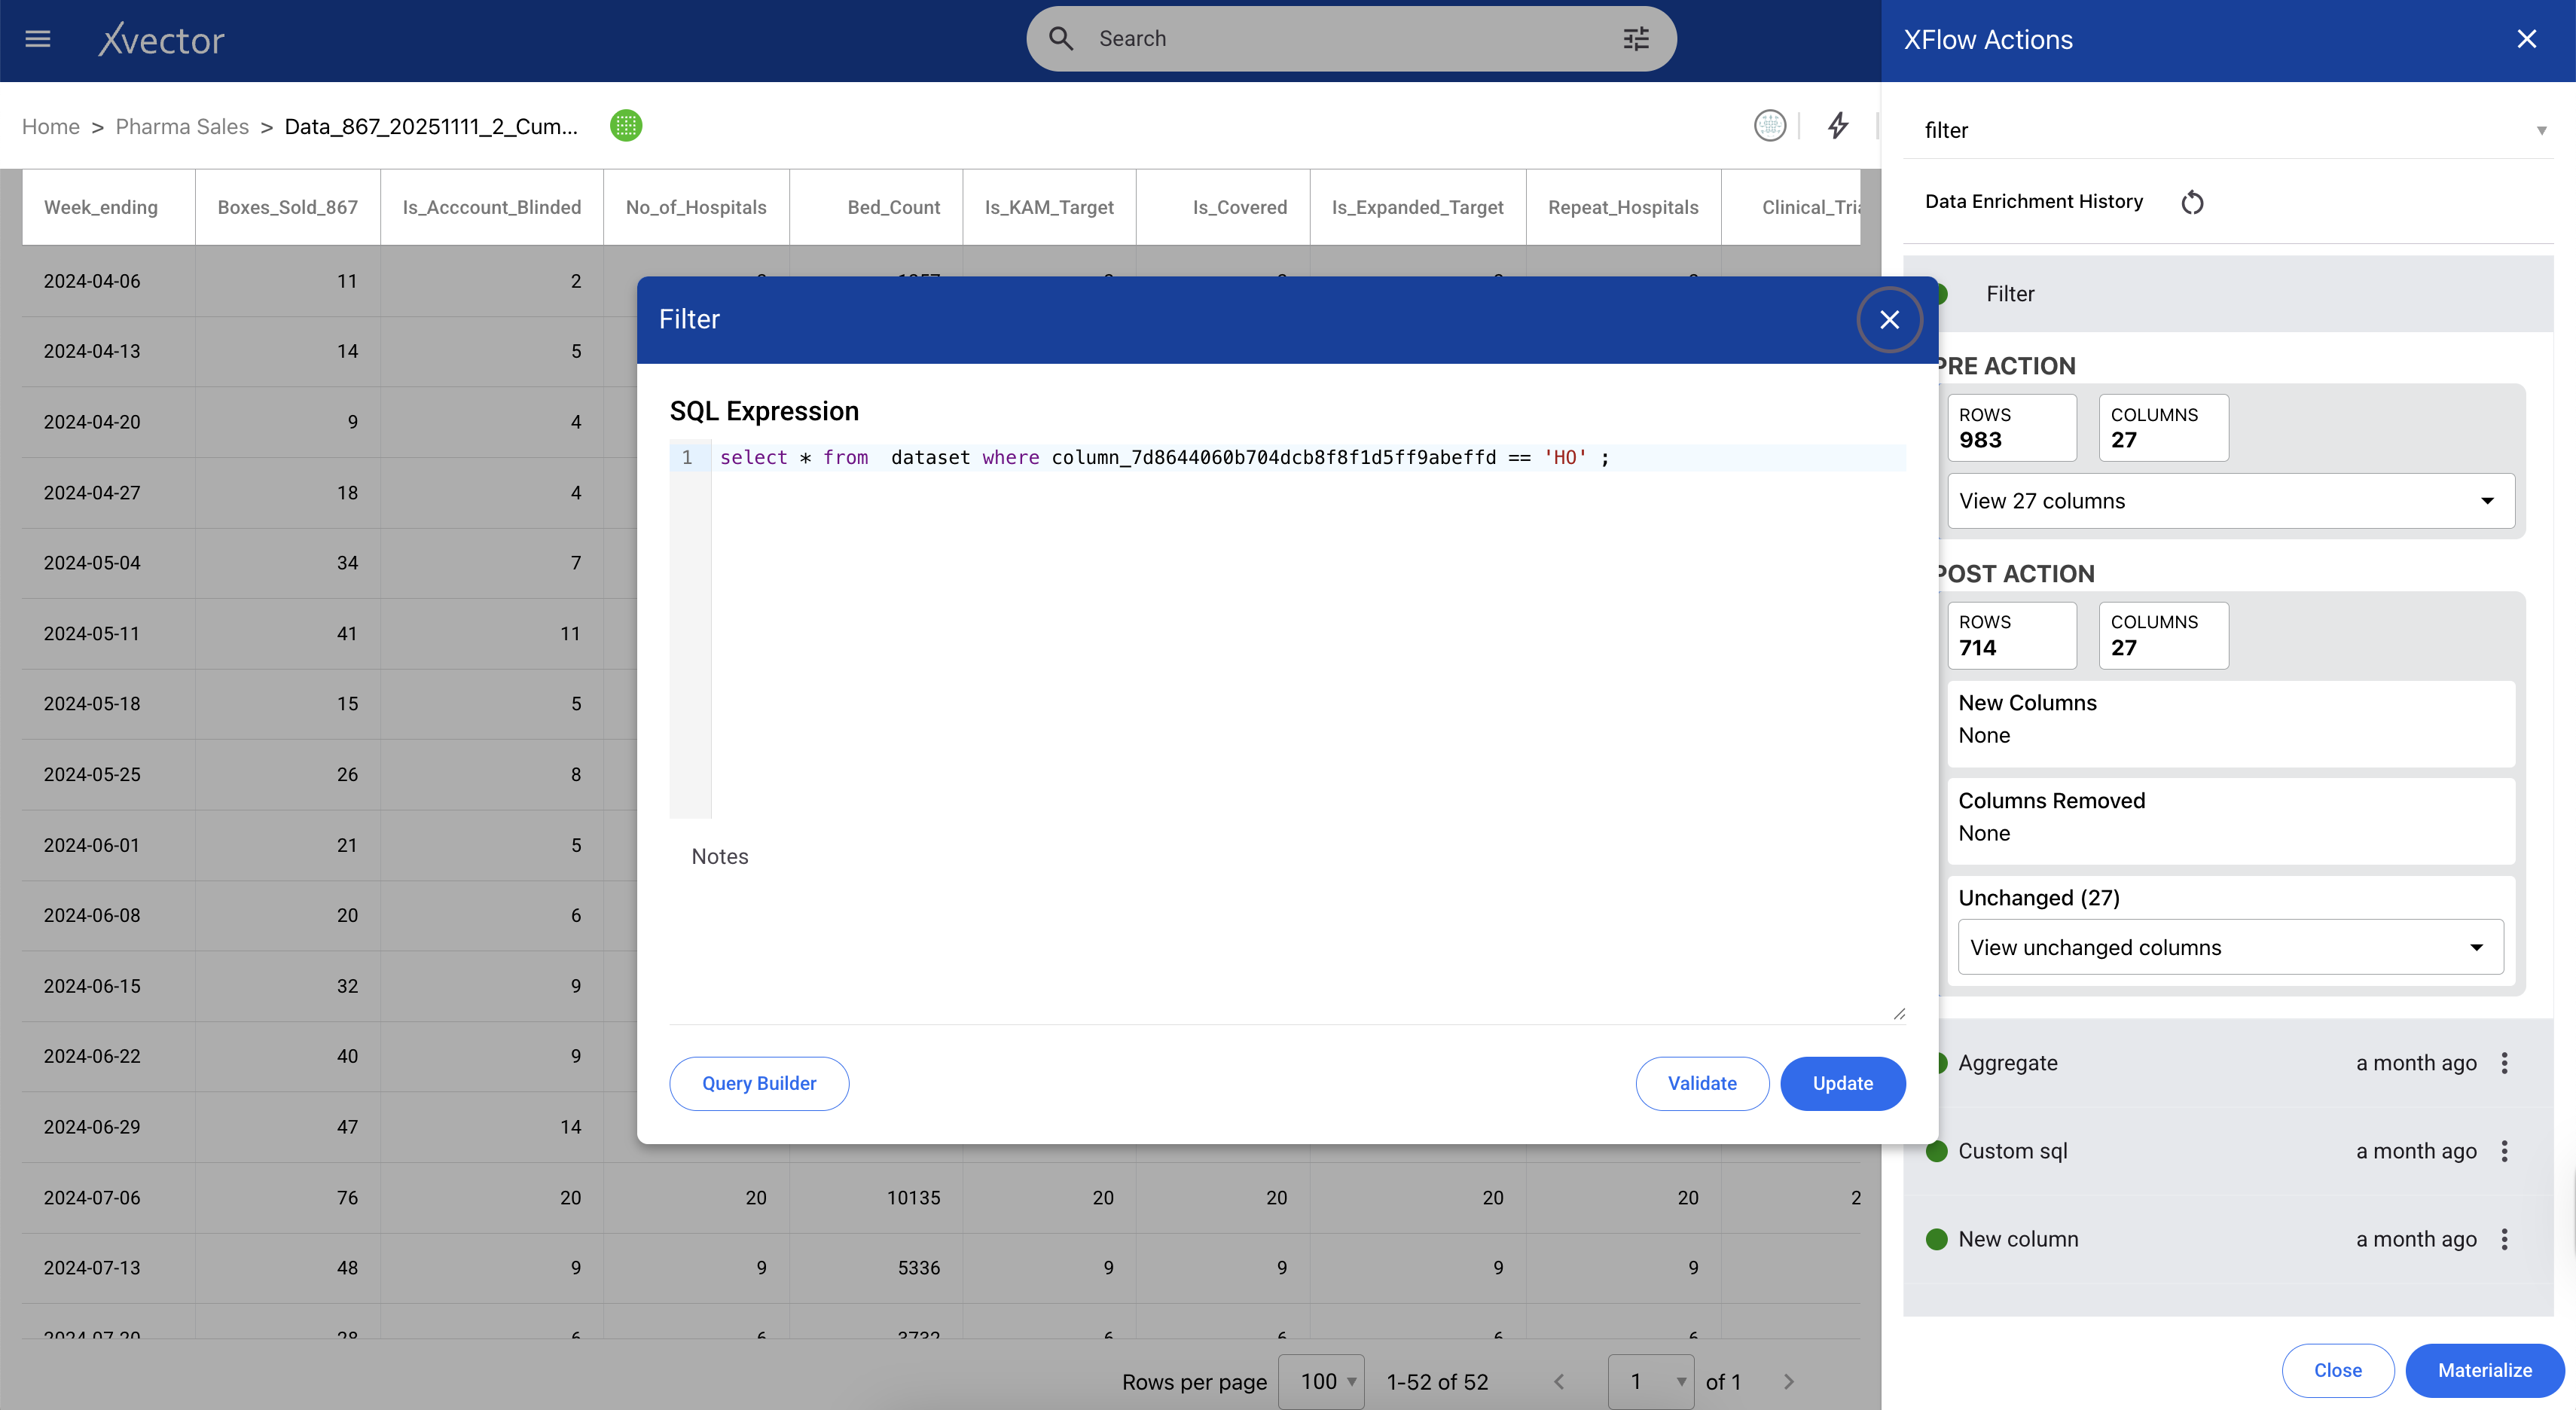The height and width of the screenshot is (1410, 2576).
Task: Click the Validate button
Action: coord(1702,1083)
